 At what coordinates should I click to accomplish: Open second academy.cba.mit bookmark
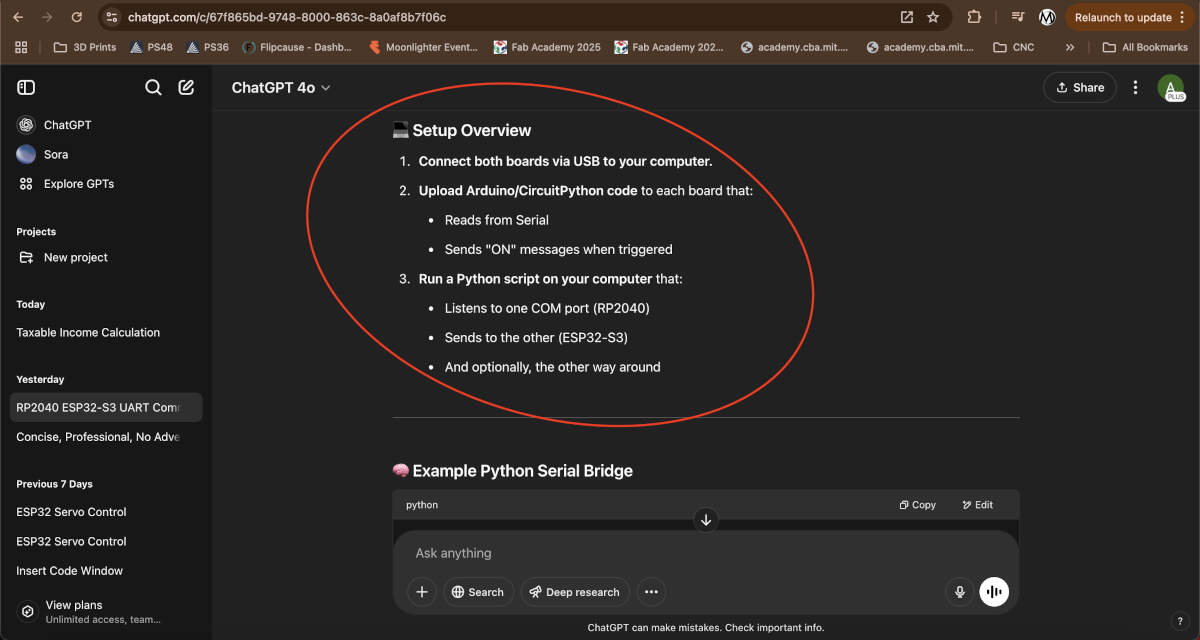point(920,47)
